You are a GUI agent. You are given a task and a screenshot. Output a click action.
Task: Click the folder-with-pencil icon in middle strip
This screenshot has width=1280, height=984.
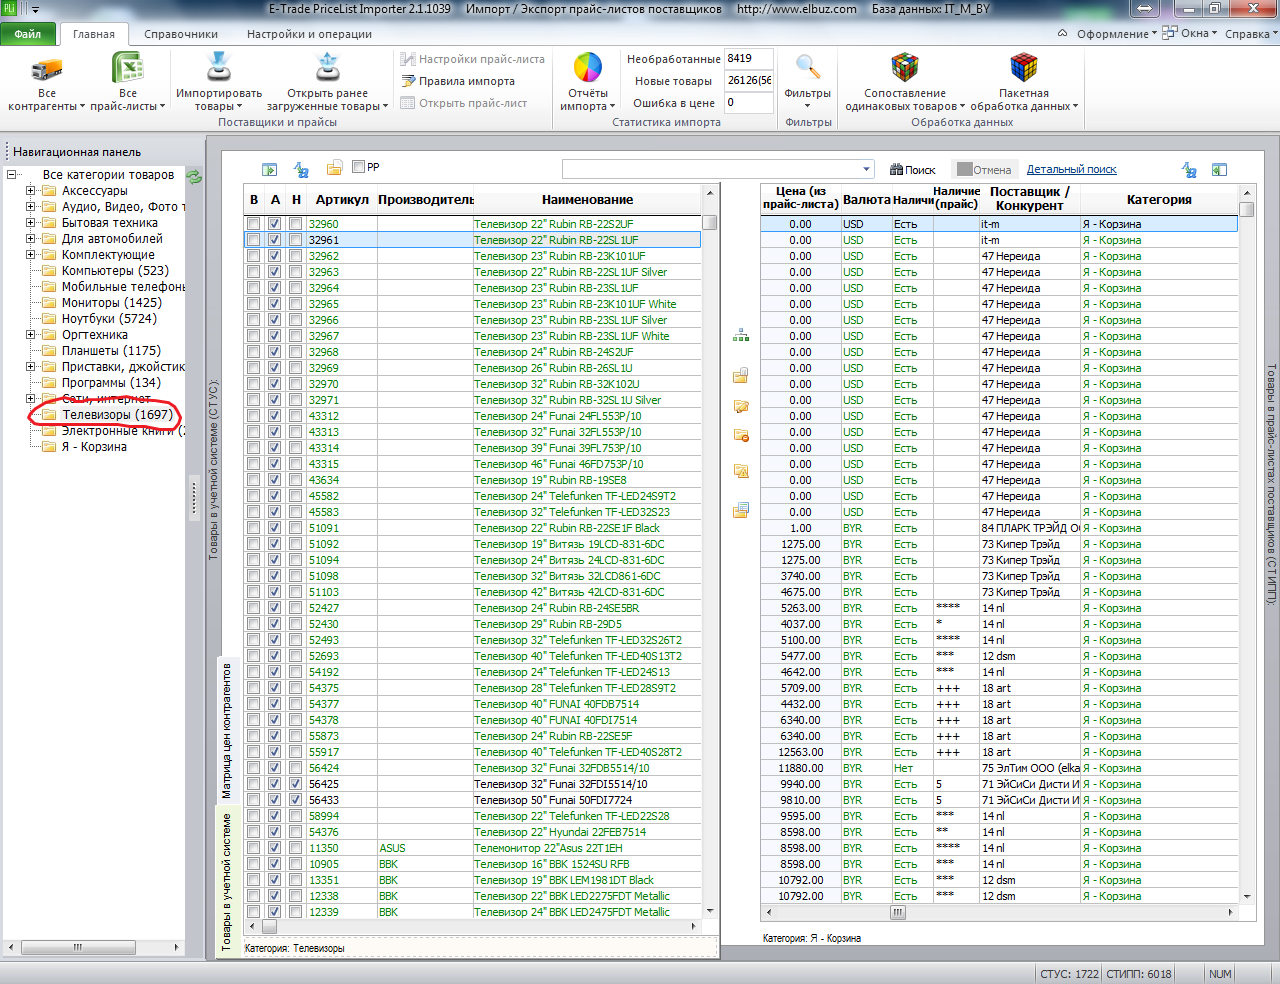741,406
